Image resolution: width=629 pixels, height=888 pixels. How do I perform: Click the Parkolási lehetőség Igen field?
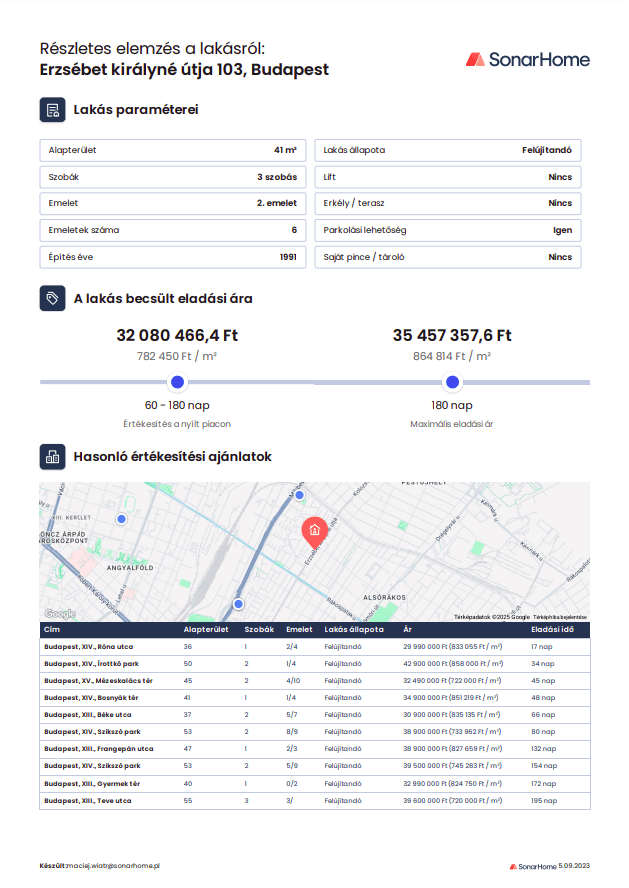click(447, 230)
